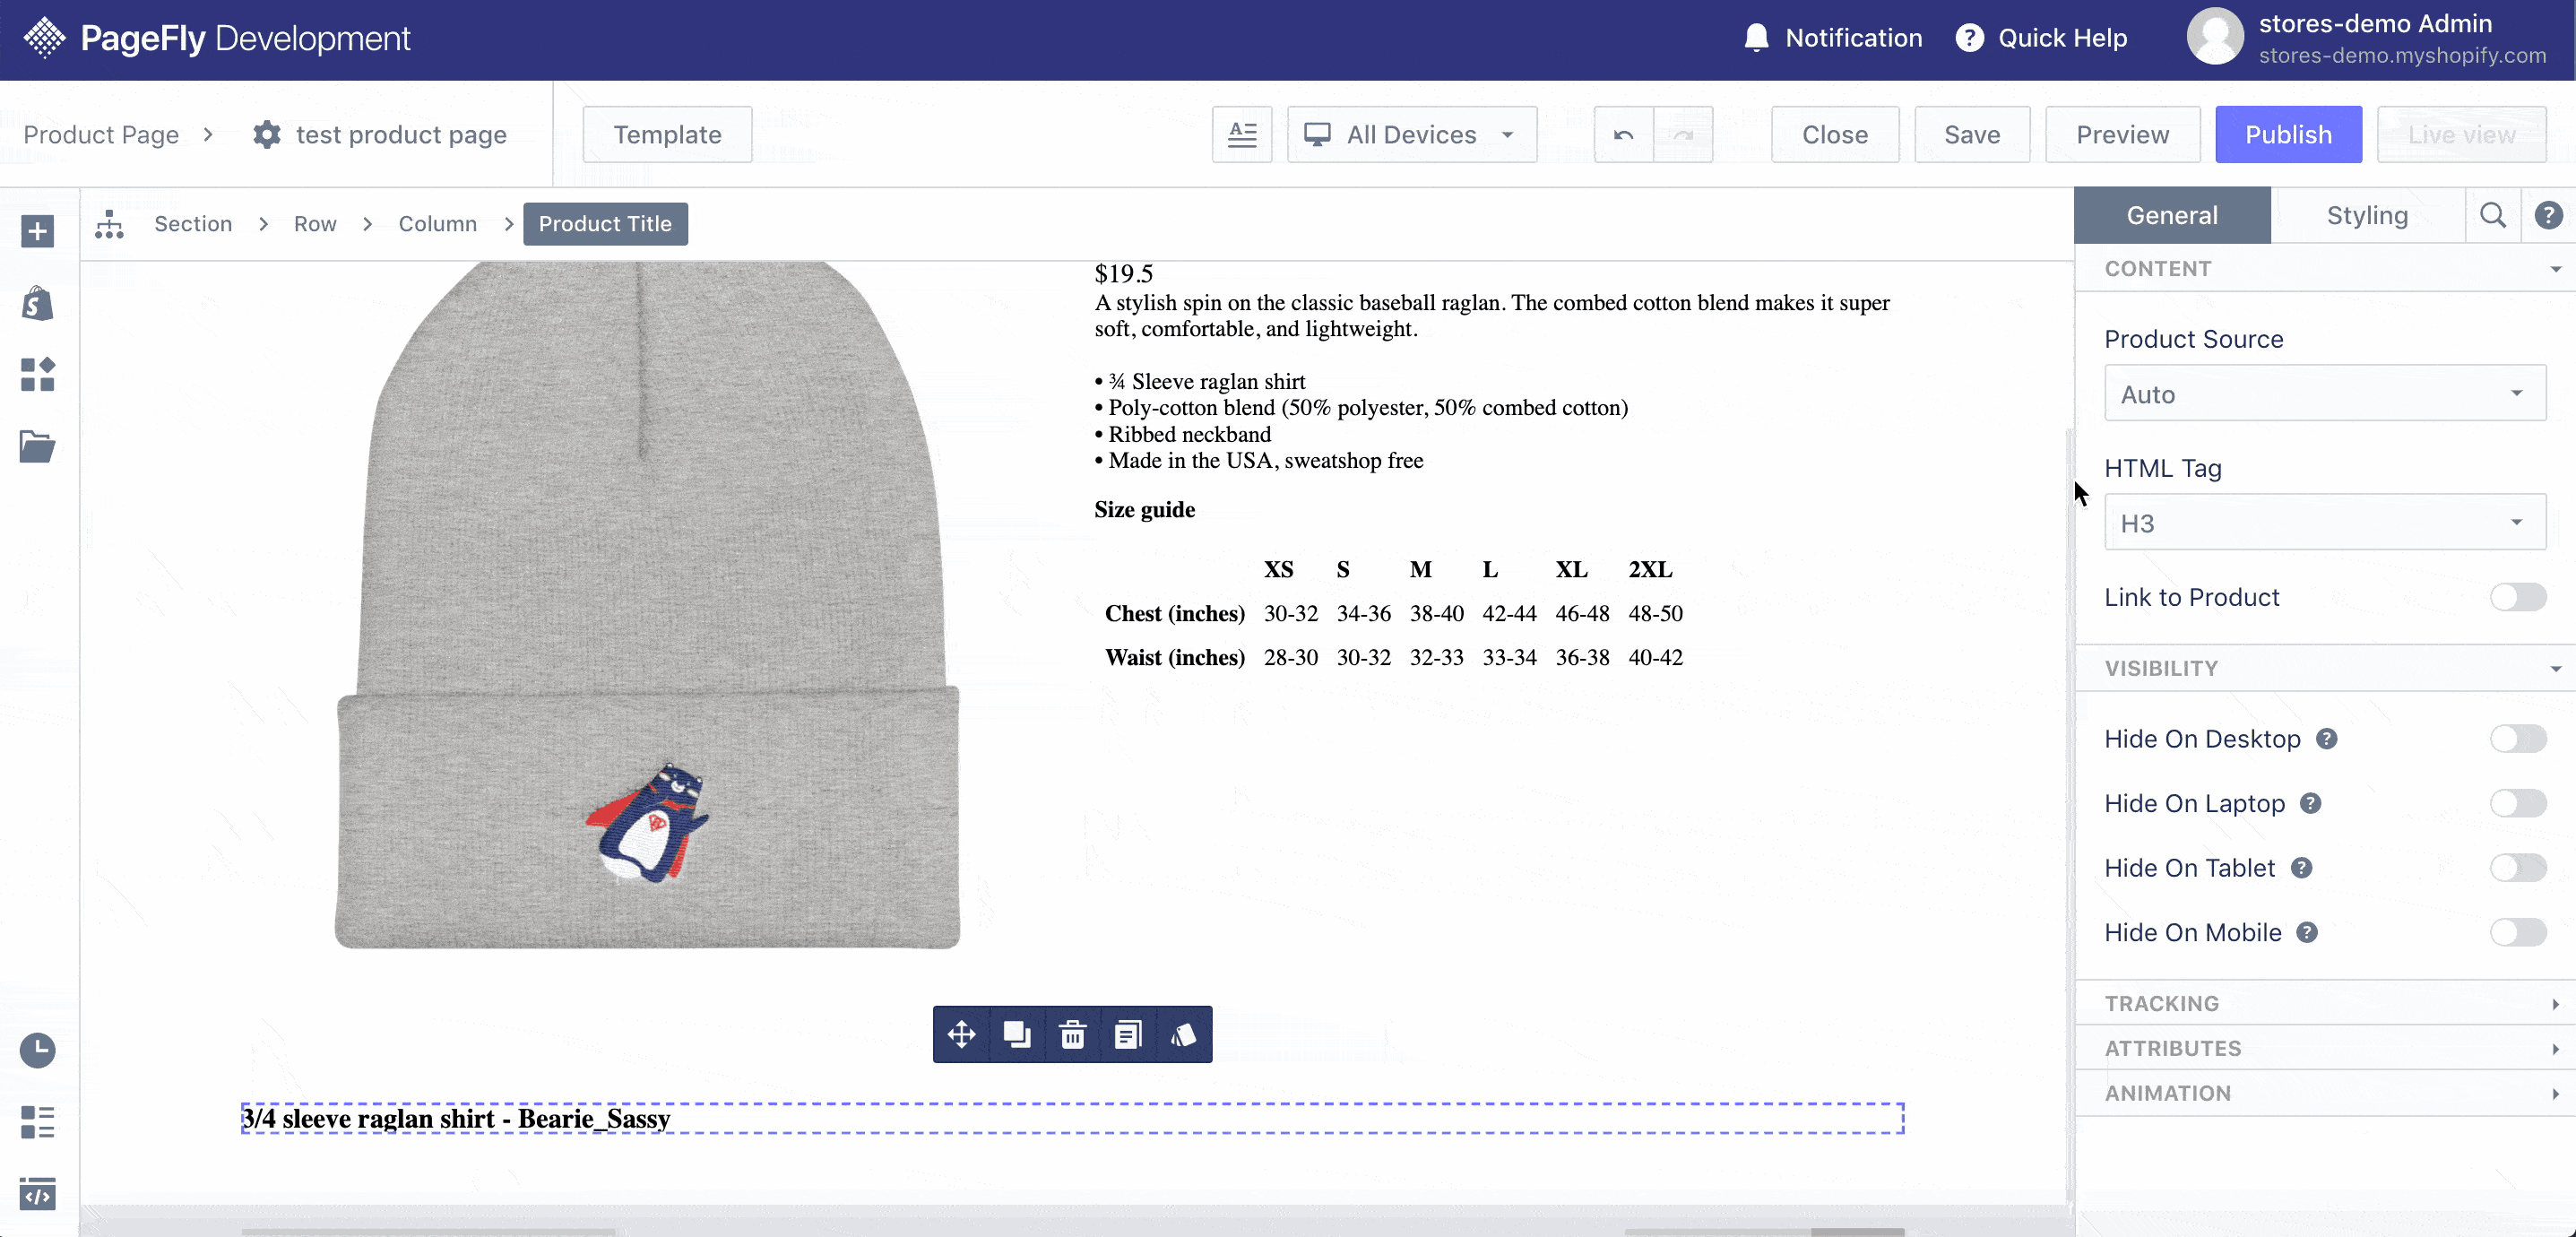Click the test product page title
Screen dimensions: 2576x1237
point(401,135)
